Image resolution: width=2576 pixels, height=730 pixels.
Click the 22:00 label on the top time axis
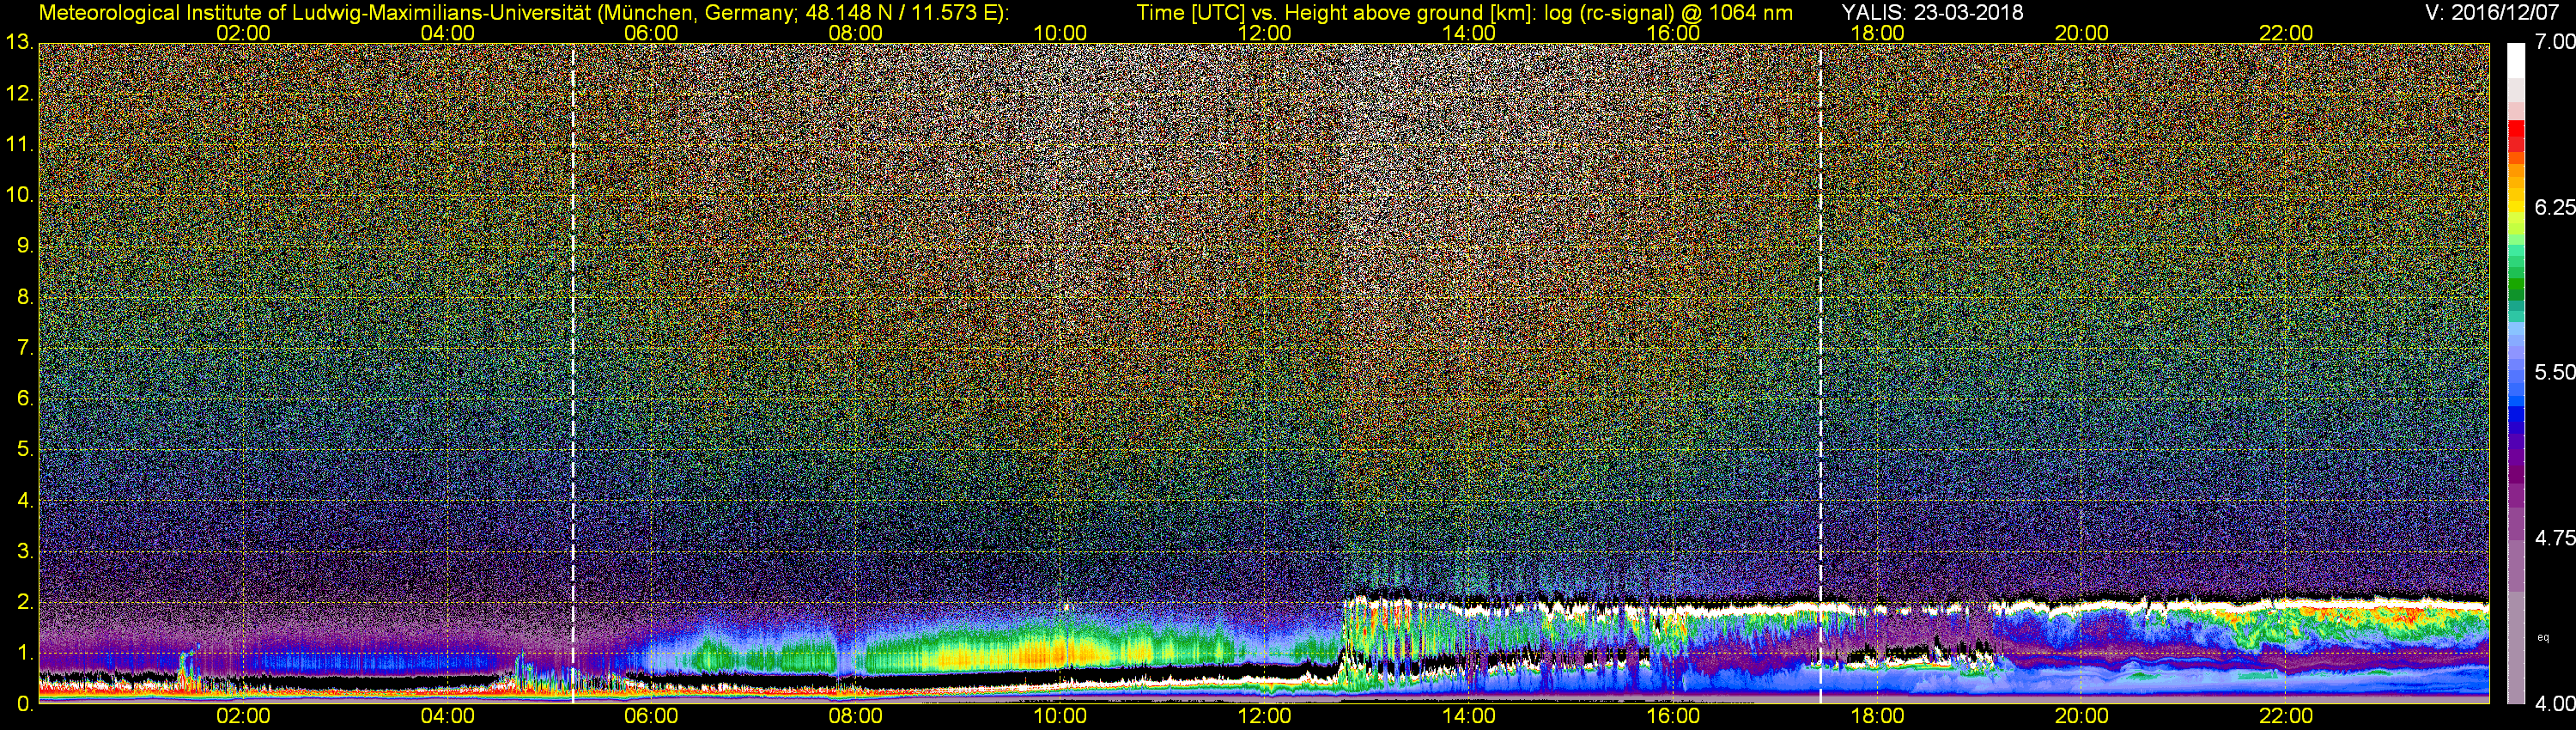tap(2286, 33)
